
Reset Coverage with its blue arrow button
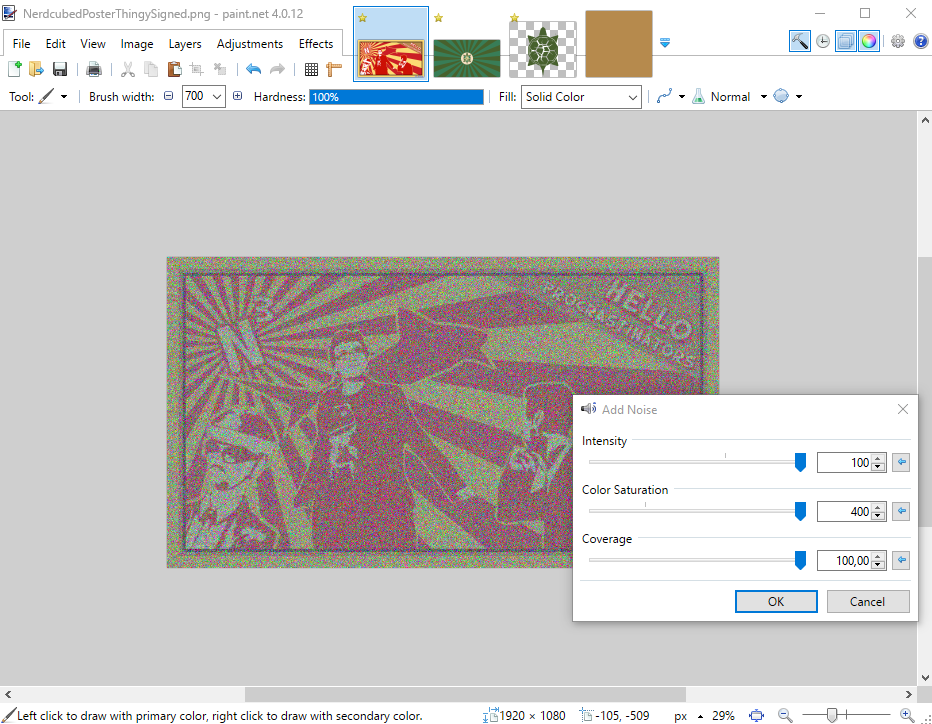[901, 560]
